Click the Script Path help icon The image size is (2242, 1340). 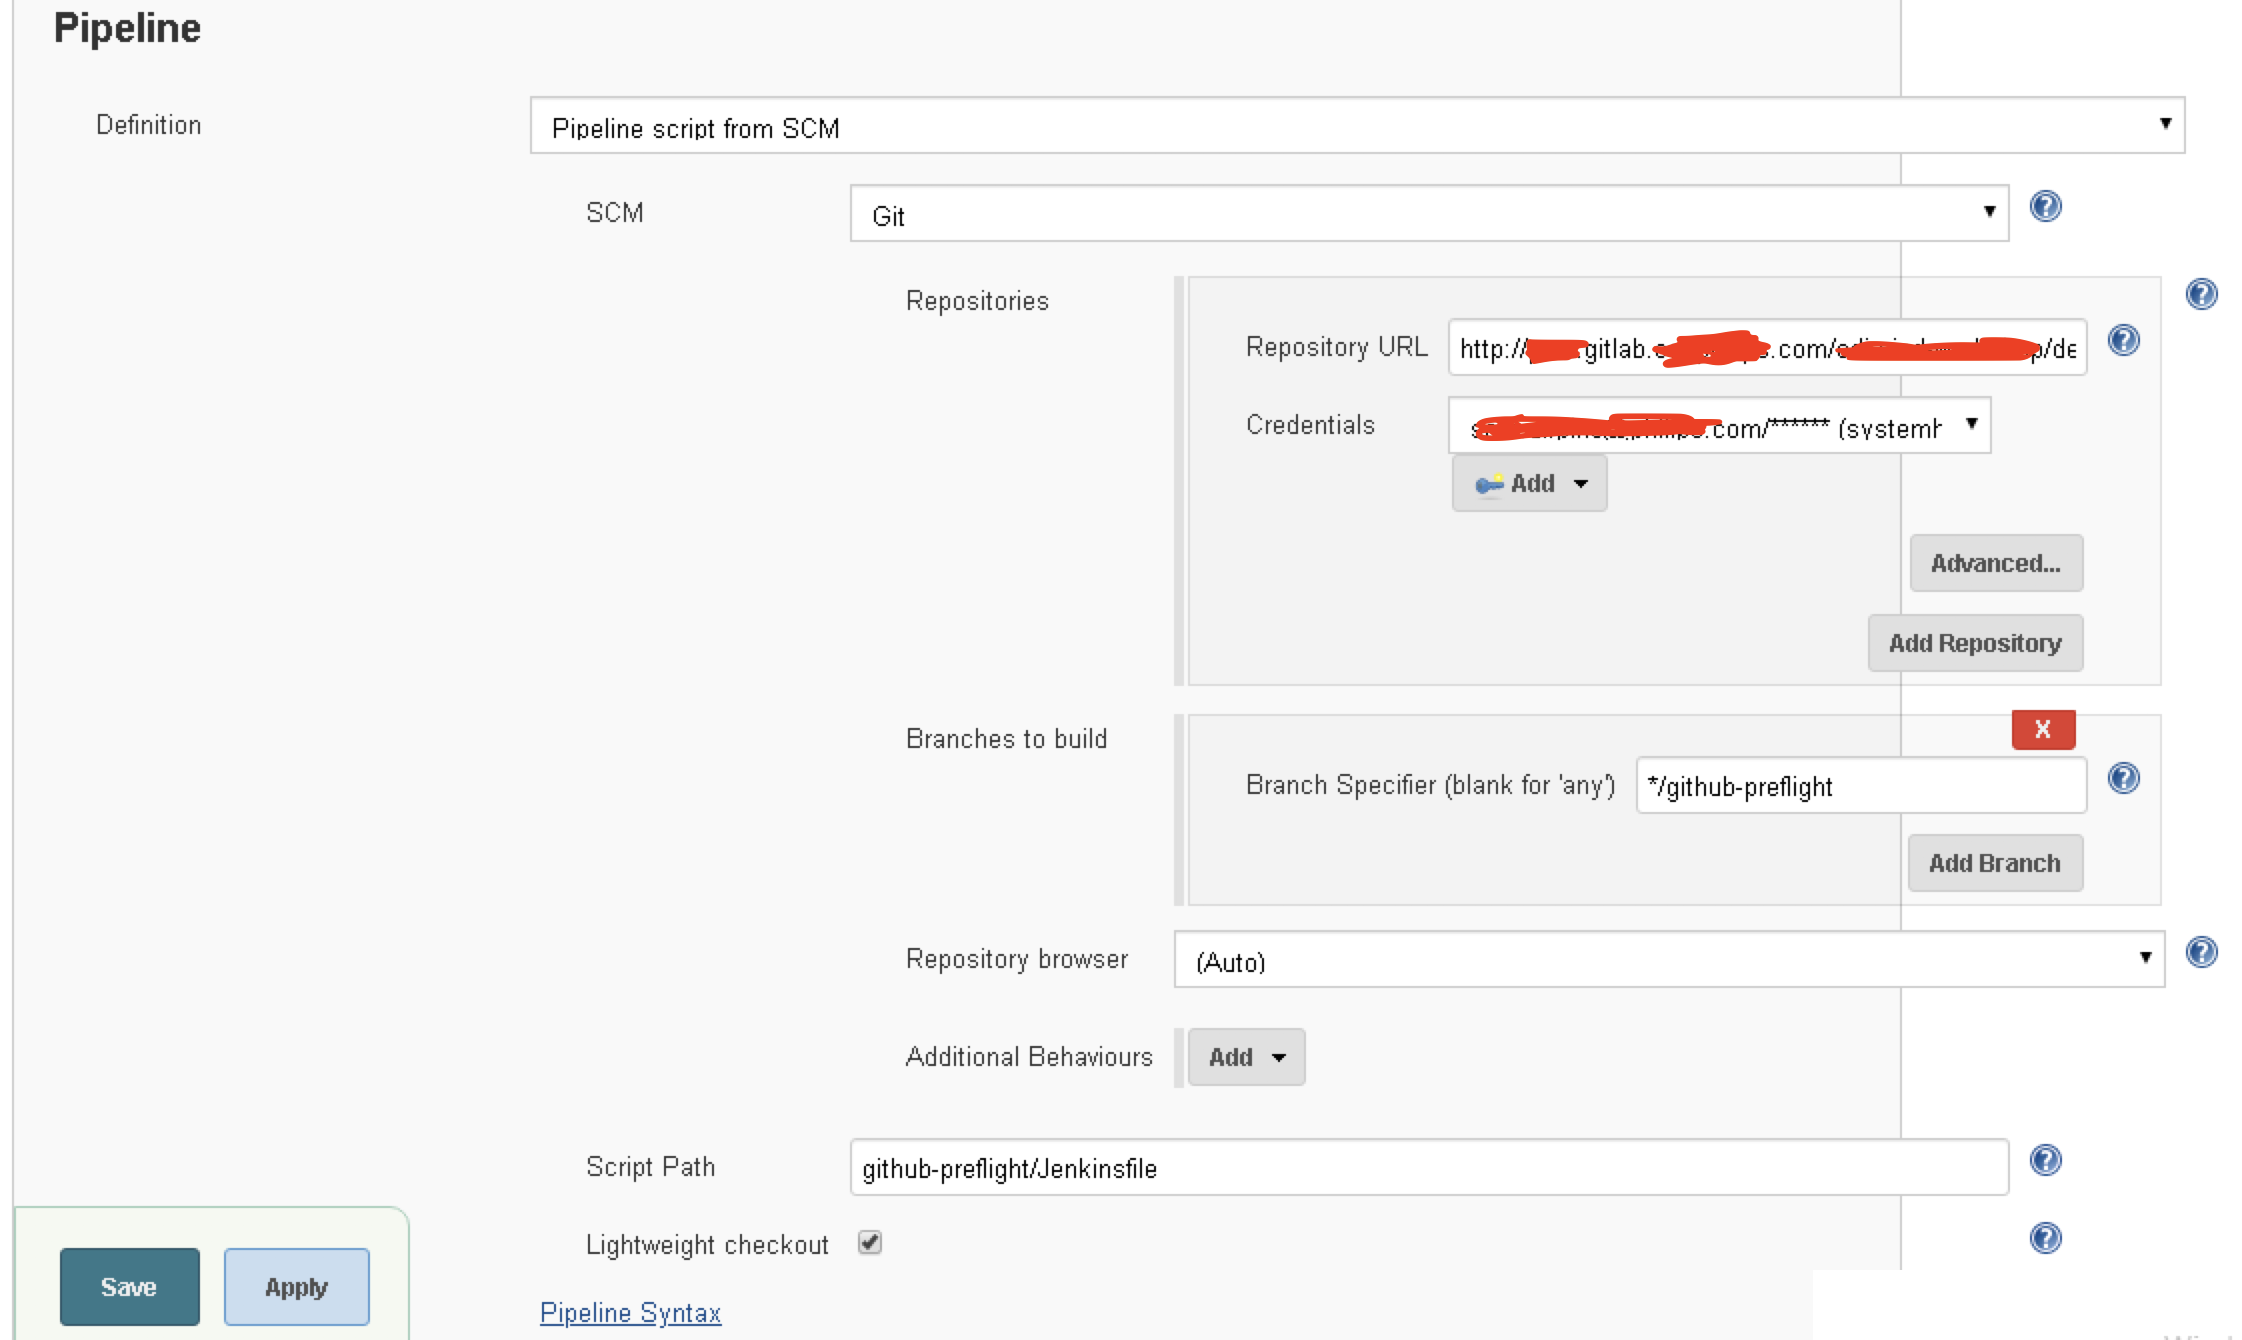pyautogui.click(x=2045, y=1160)
